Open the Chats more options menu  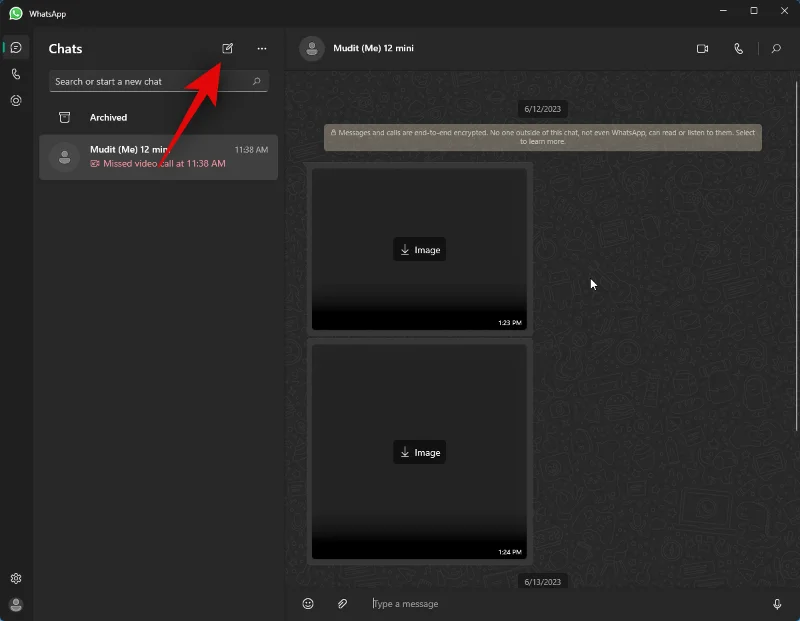262,48
